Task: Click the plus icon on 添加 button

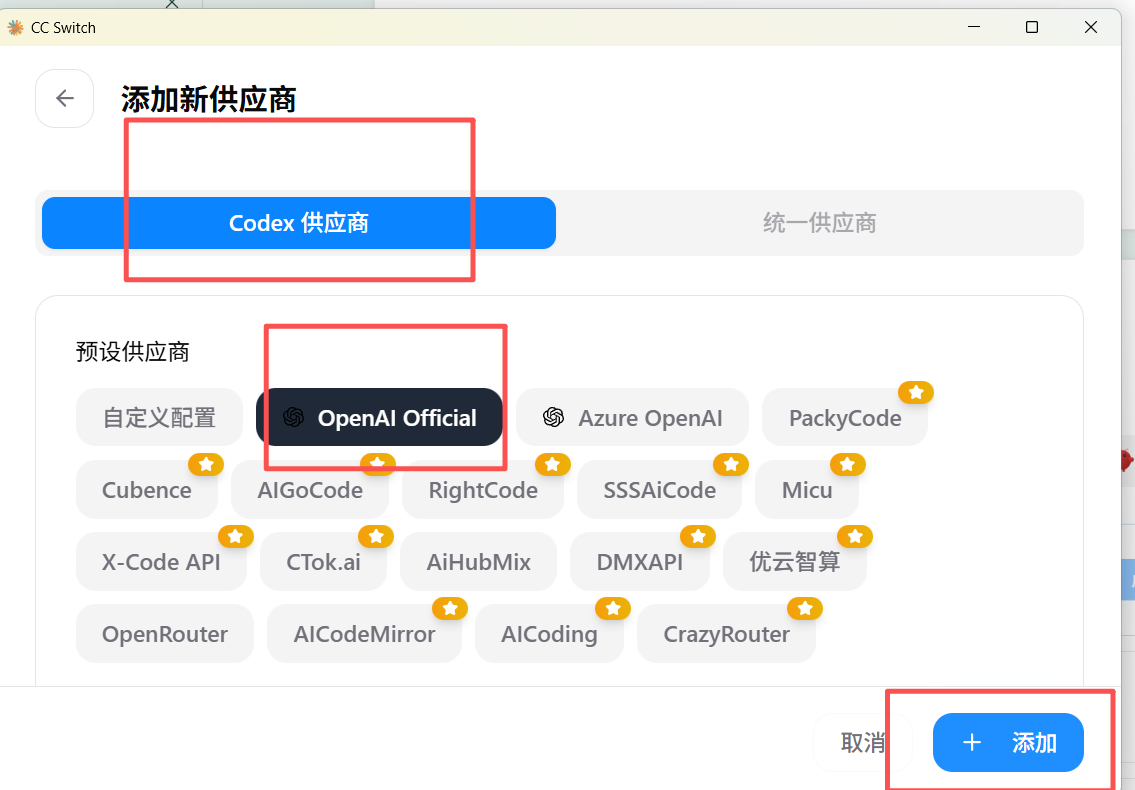Action: coord(972,742)
